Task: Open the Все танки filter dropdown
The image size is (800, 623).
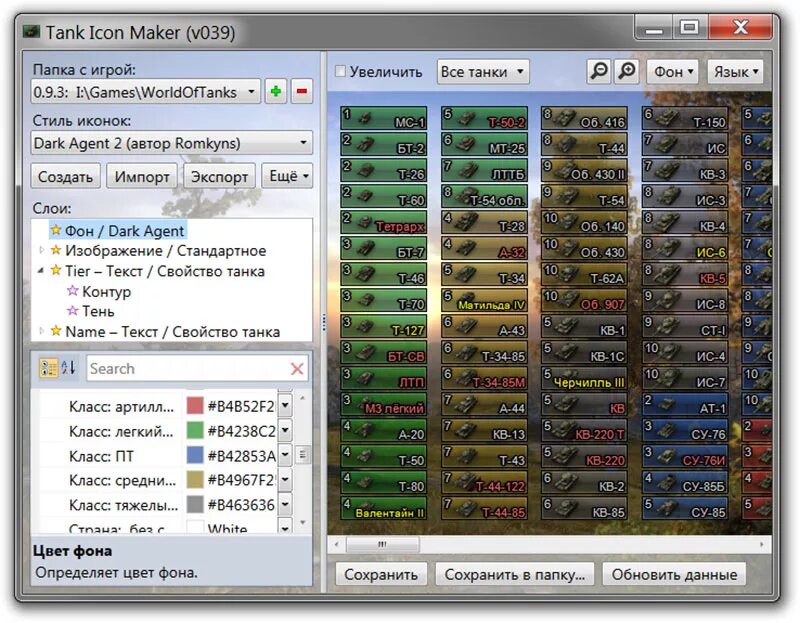Action: click(483, 71)
